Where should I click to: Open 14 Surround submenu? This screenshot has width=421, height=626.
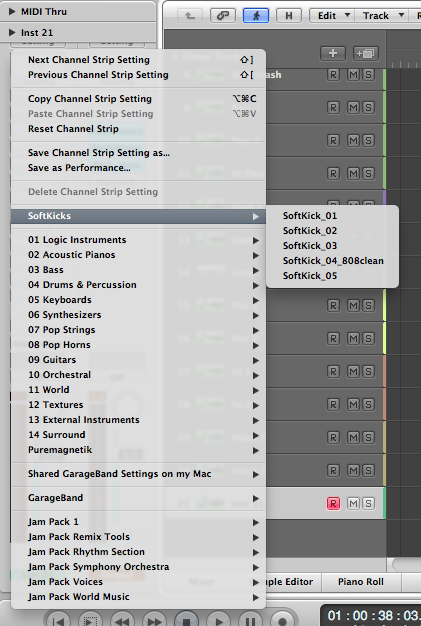pyautogui.click(x=138, y=435)
